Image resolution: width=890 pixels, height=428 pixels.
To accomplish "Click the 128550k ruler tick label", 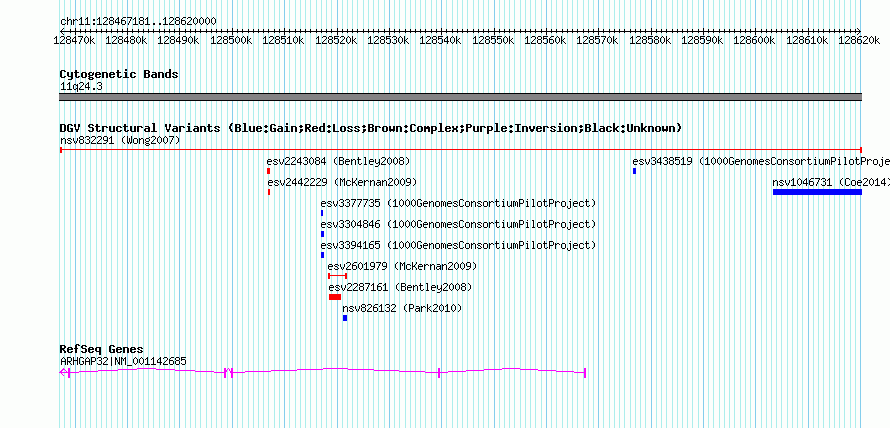I will [x=493, y=40].
